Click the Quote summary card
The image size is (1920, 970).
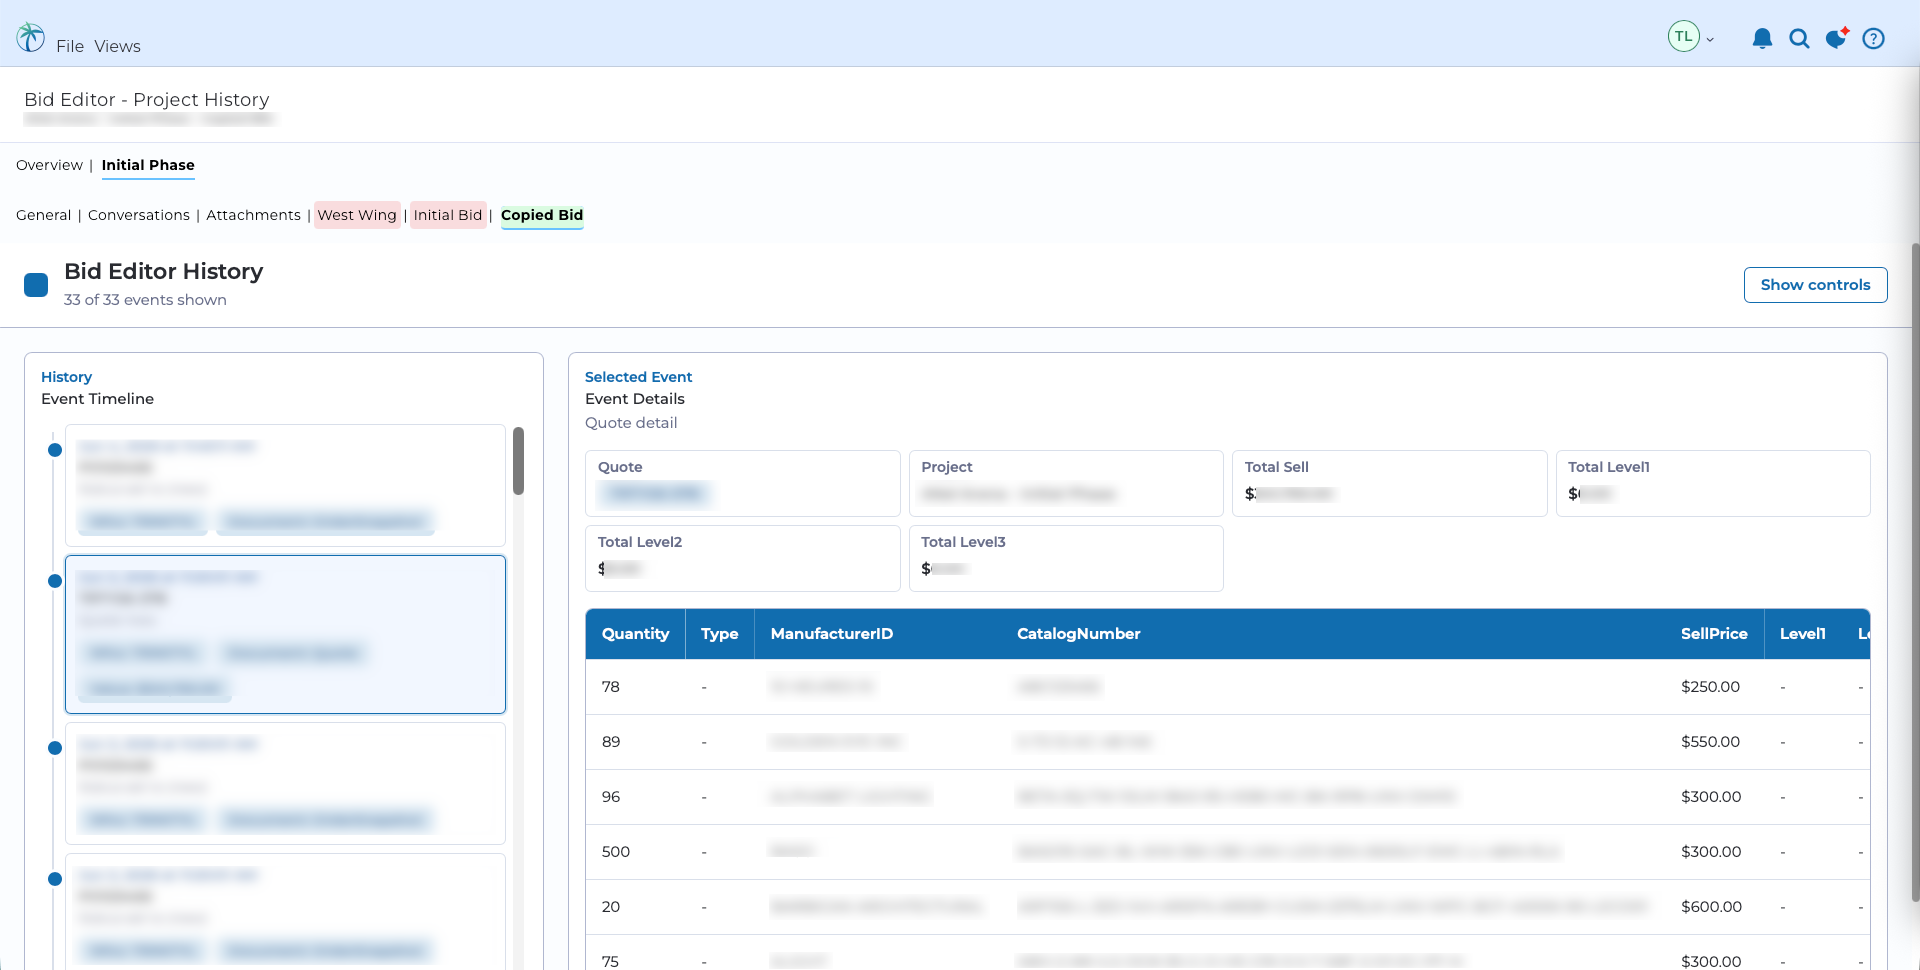[x=742, y=483]
